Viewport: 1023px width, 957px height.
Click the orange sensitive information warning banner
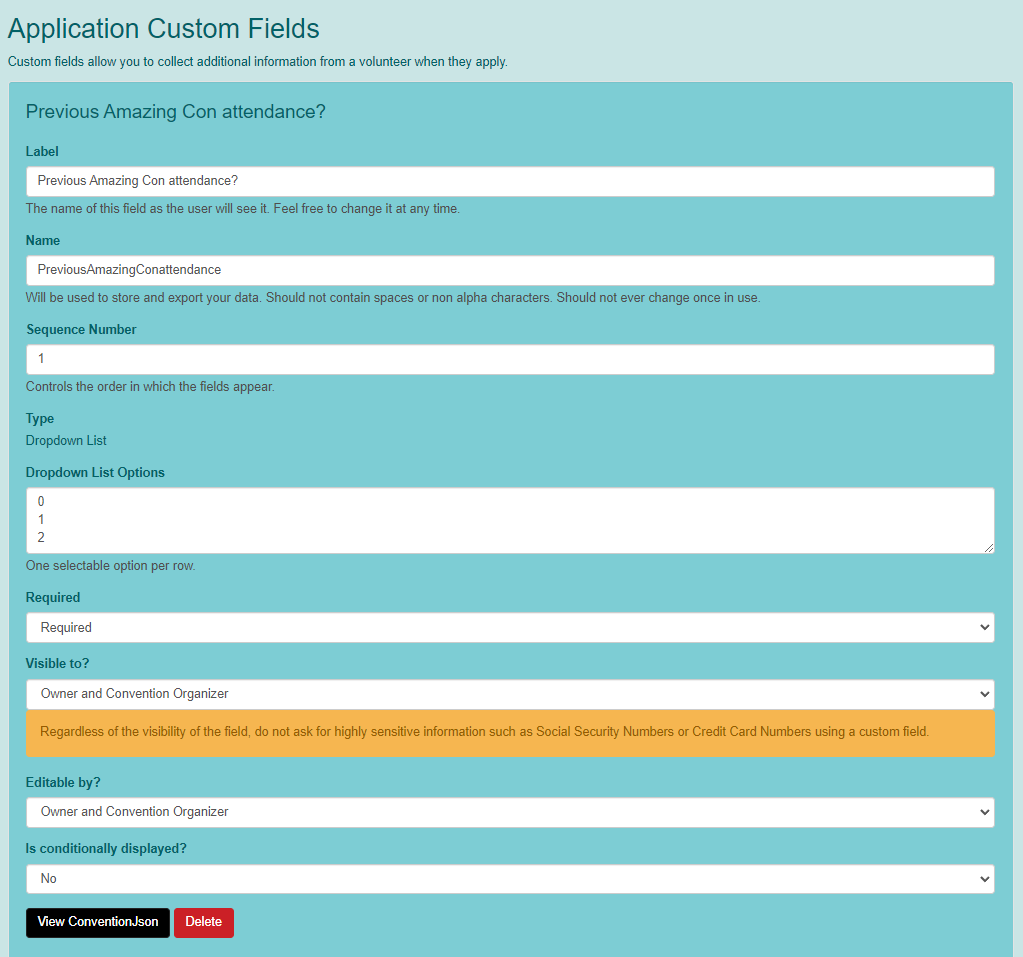pos(510,733)
